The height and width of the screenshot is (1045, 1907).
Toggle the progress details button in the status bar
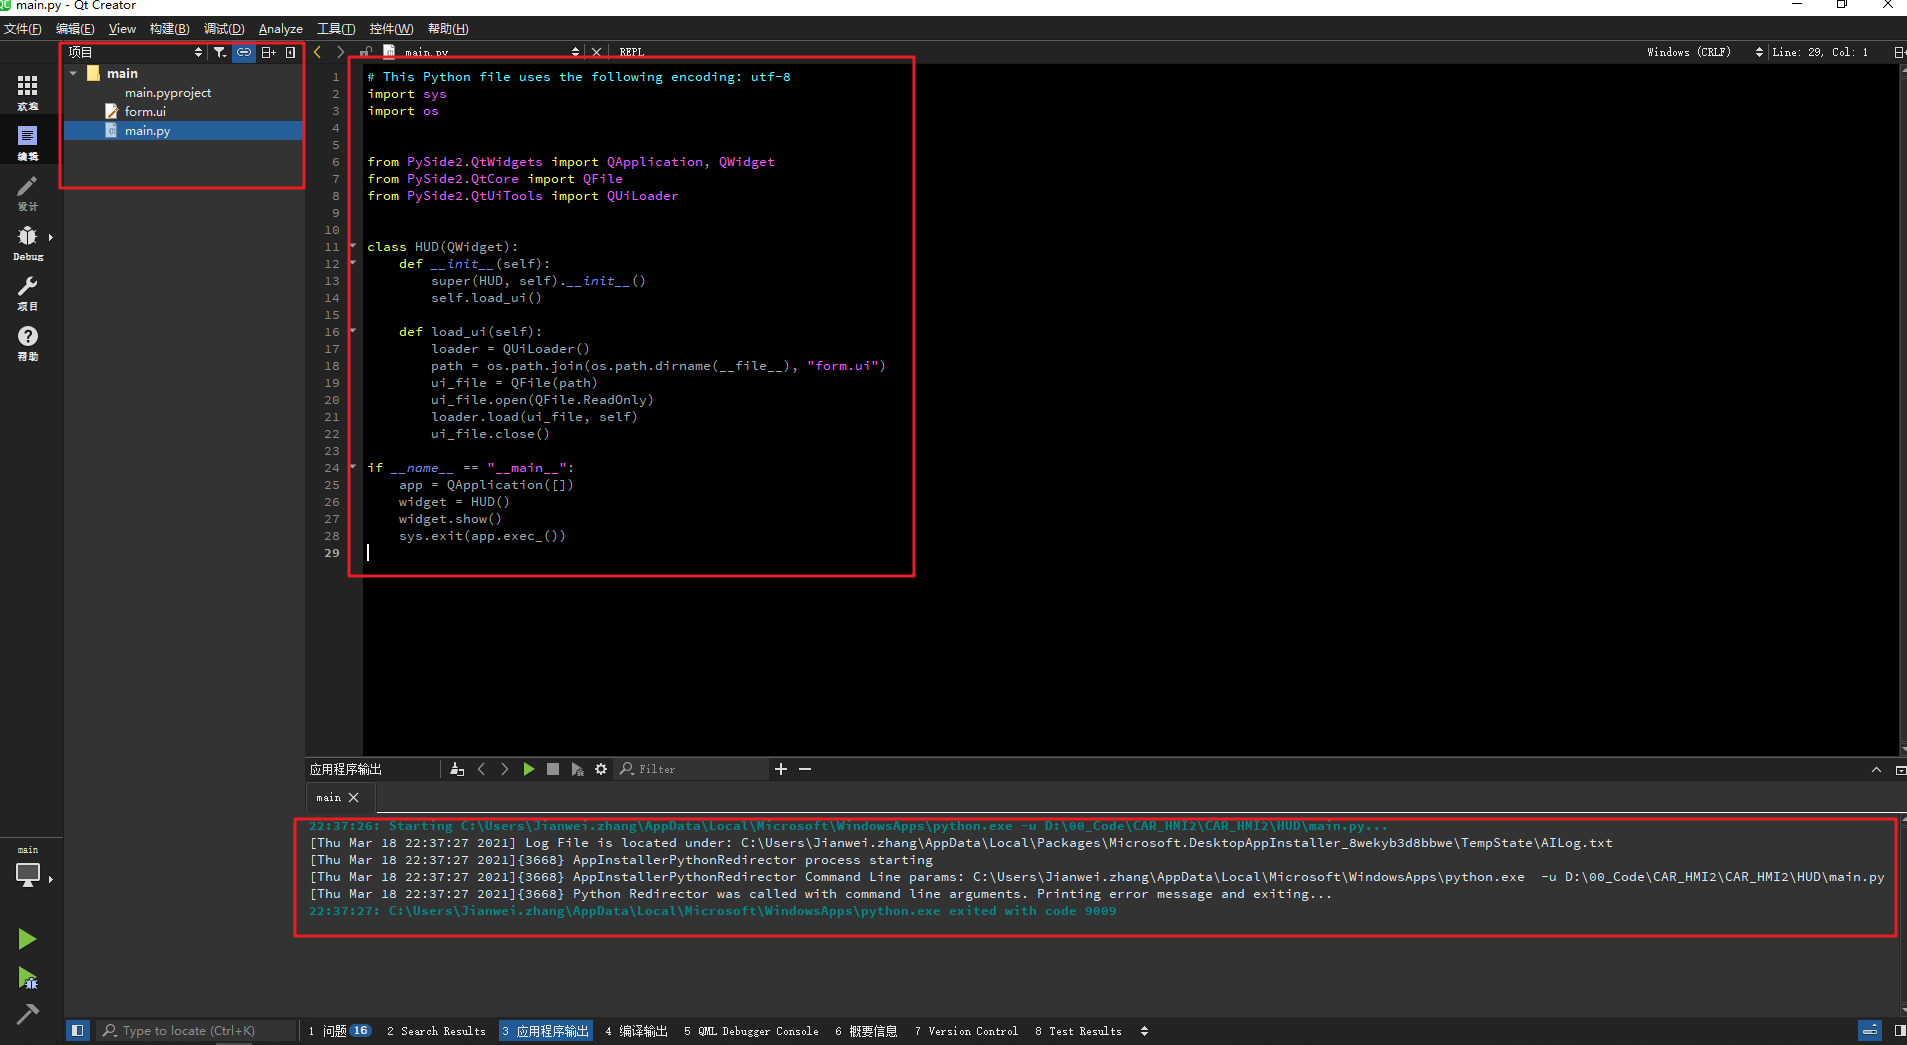click(x=1870, y=1030)
